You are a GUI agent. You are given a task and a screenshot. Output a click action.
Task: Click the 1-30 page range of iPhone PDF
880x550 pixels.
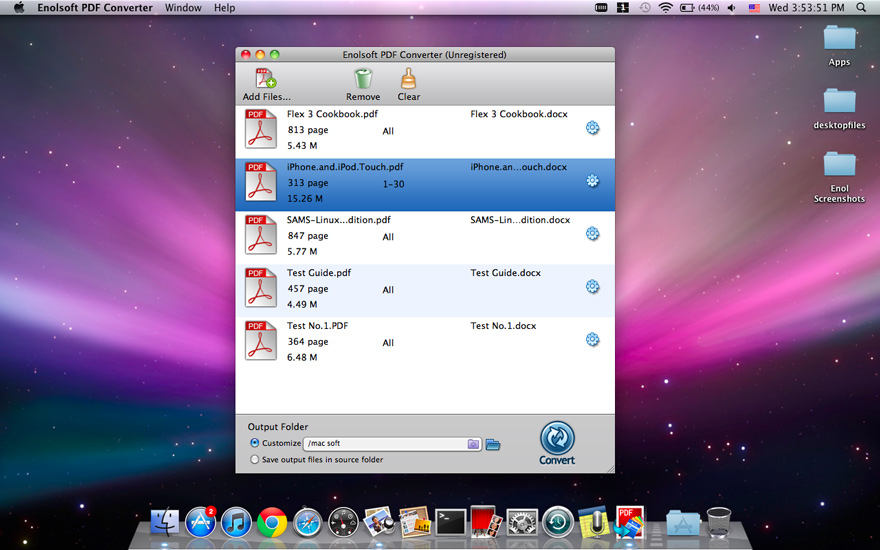(x=393, y=184)
